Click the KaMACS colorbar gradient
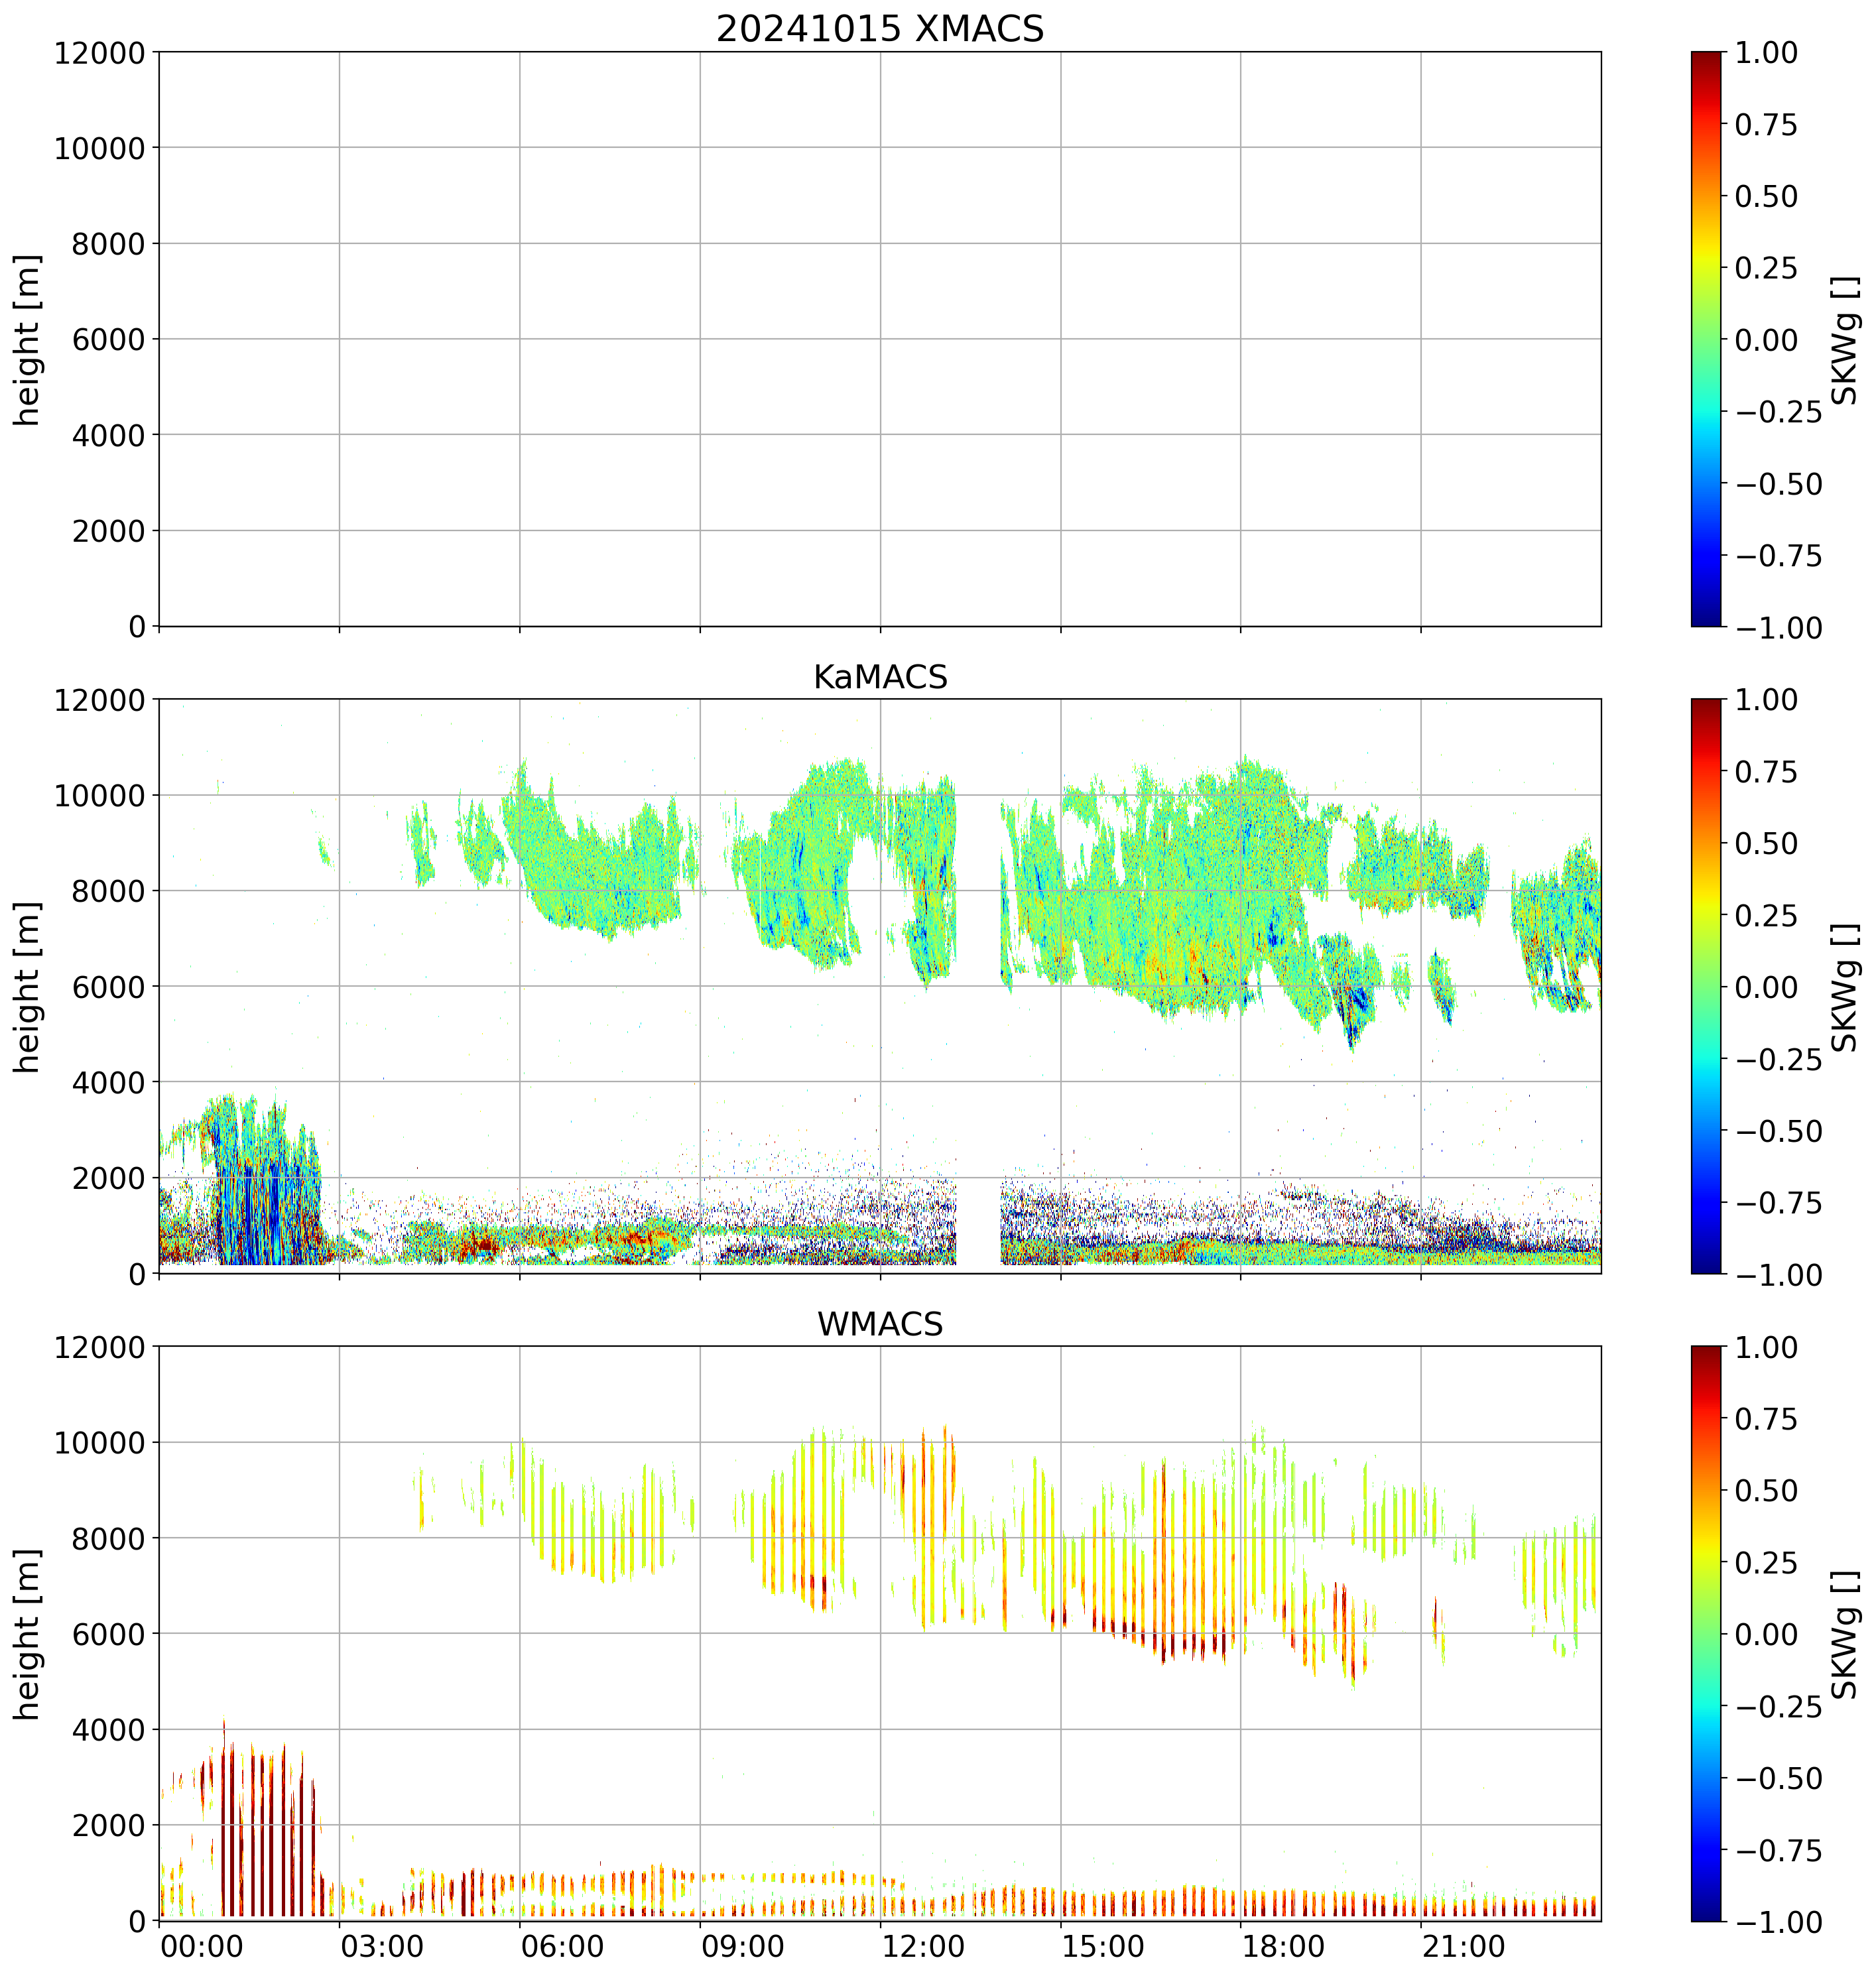 click(x=1706, y=986)
